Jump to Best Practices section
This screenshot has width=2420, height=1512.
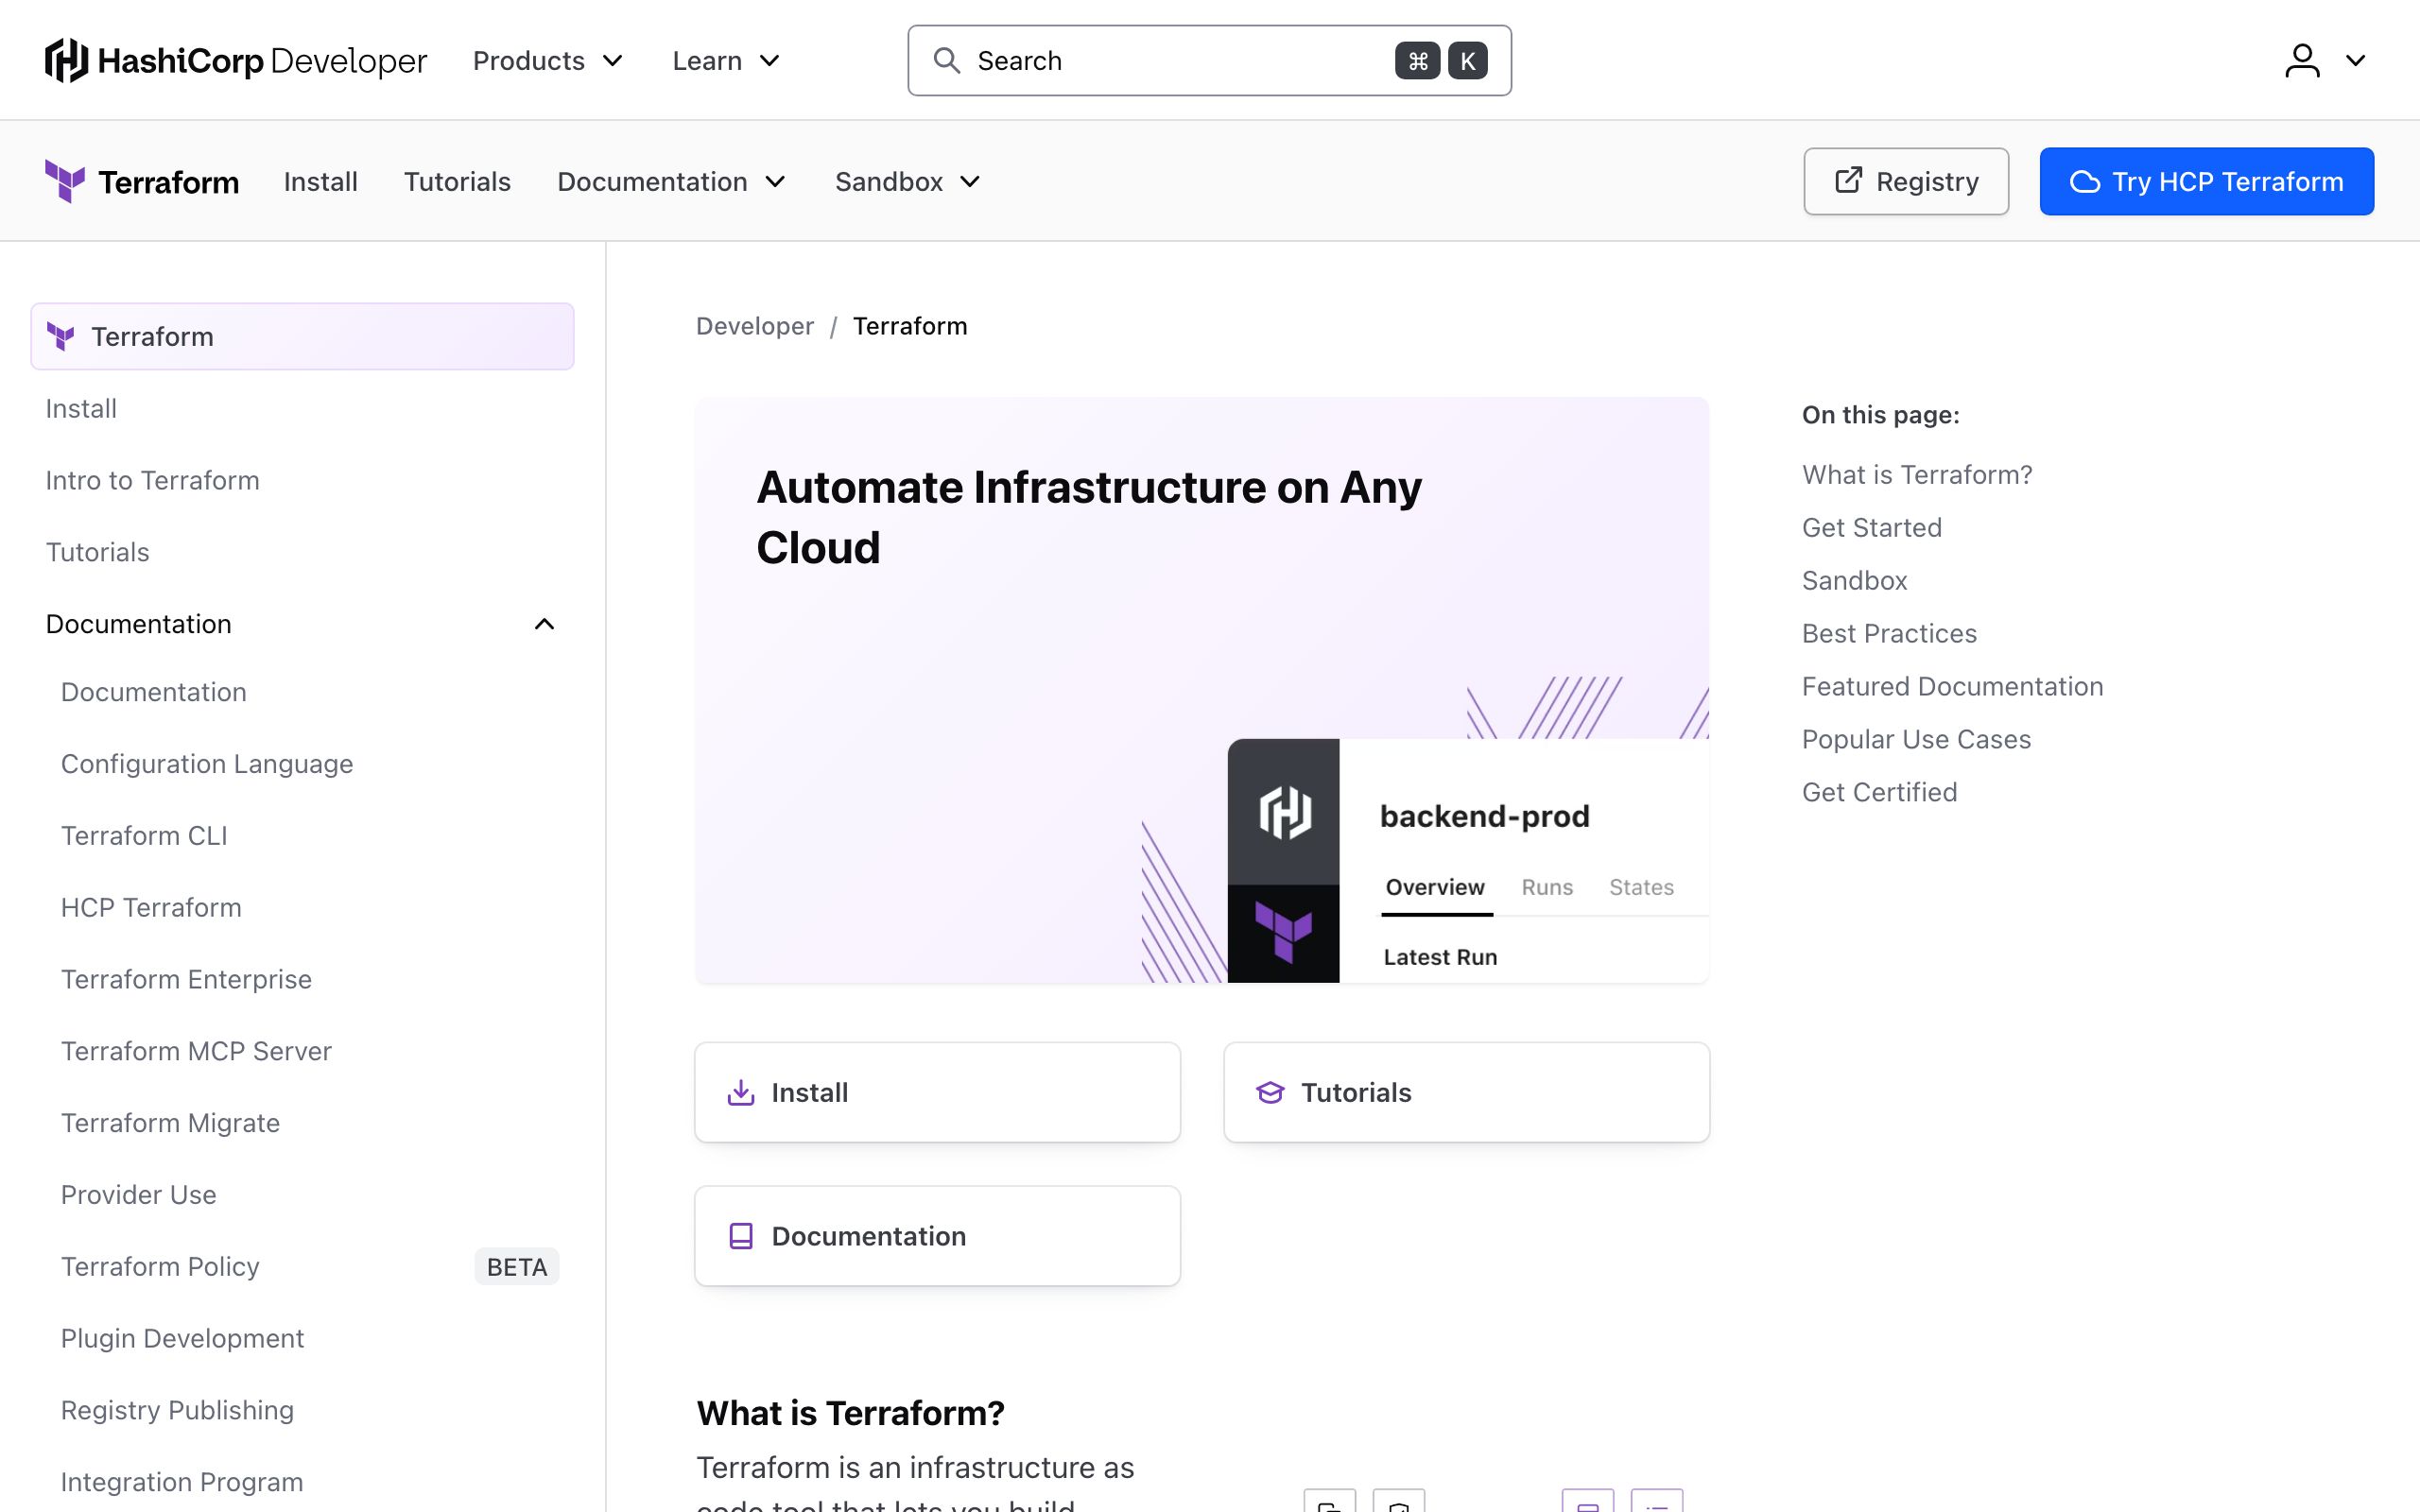click(x=1889, y=634)
